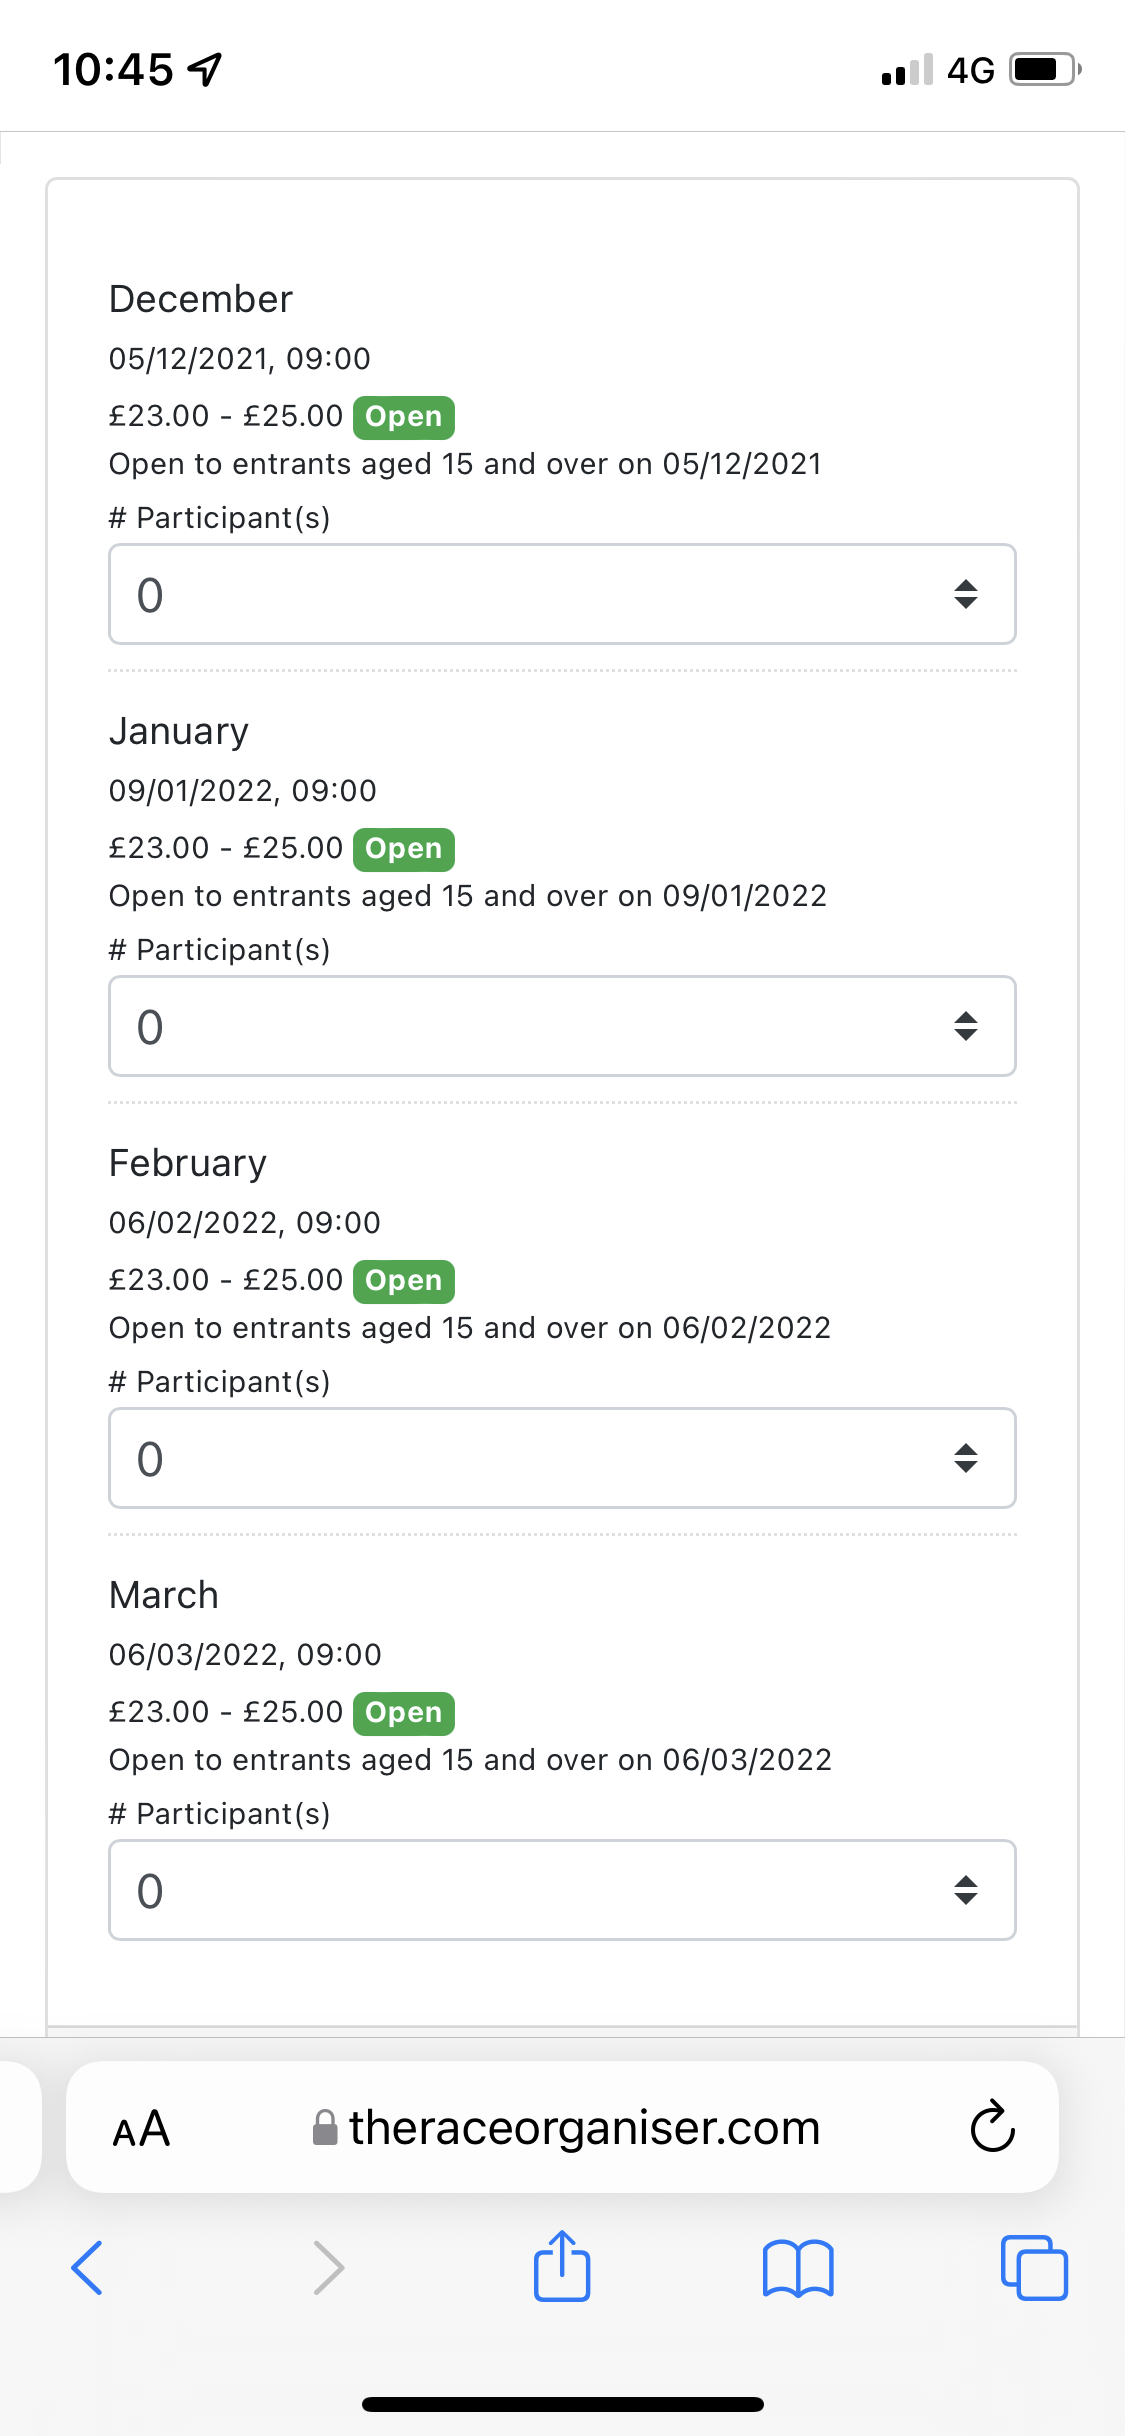This screenshot has height=2436, width=1125.
Task: Tap Open badge on February race
Action: 403,1281
